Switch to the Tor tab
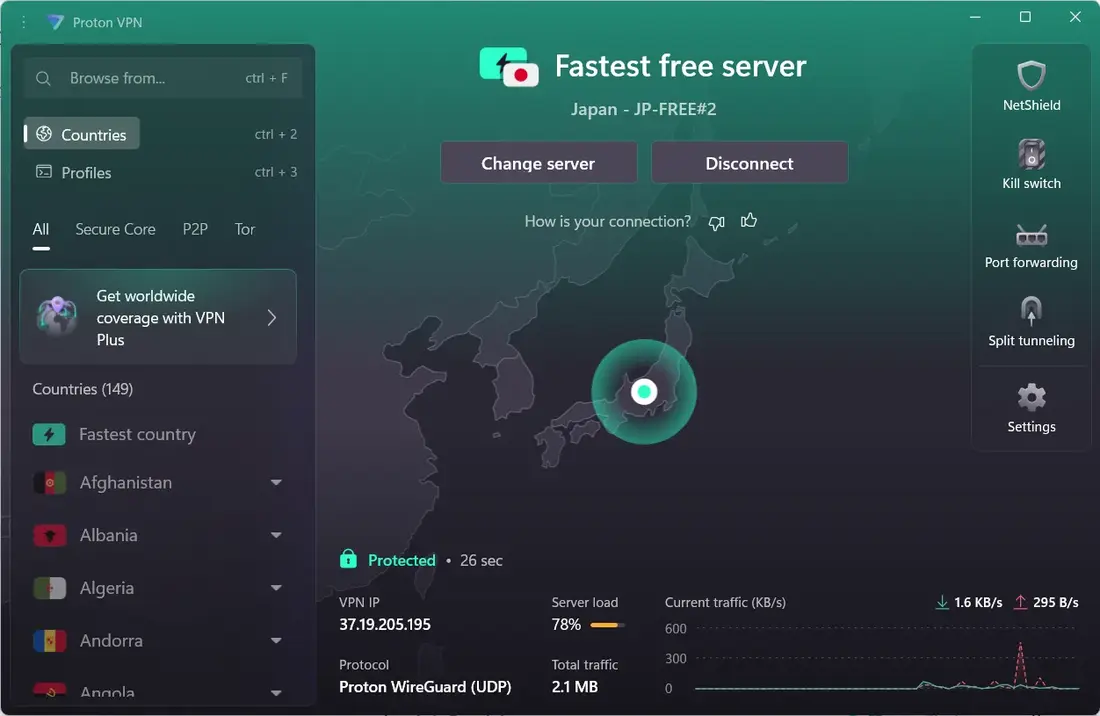This screenshot has height=716, width=1100. [x=244, y=229]
